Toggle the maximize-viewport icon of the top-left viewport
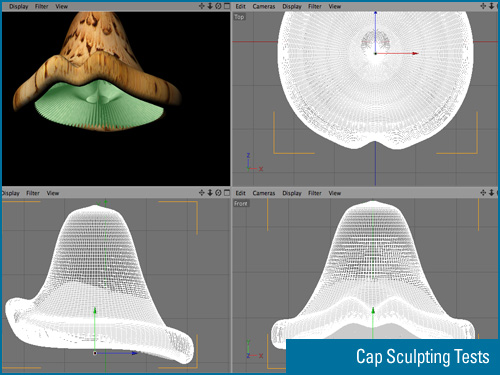 click(x=227, y=6)
